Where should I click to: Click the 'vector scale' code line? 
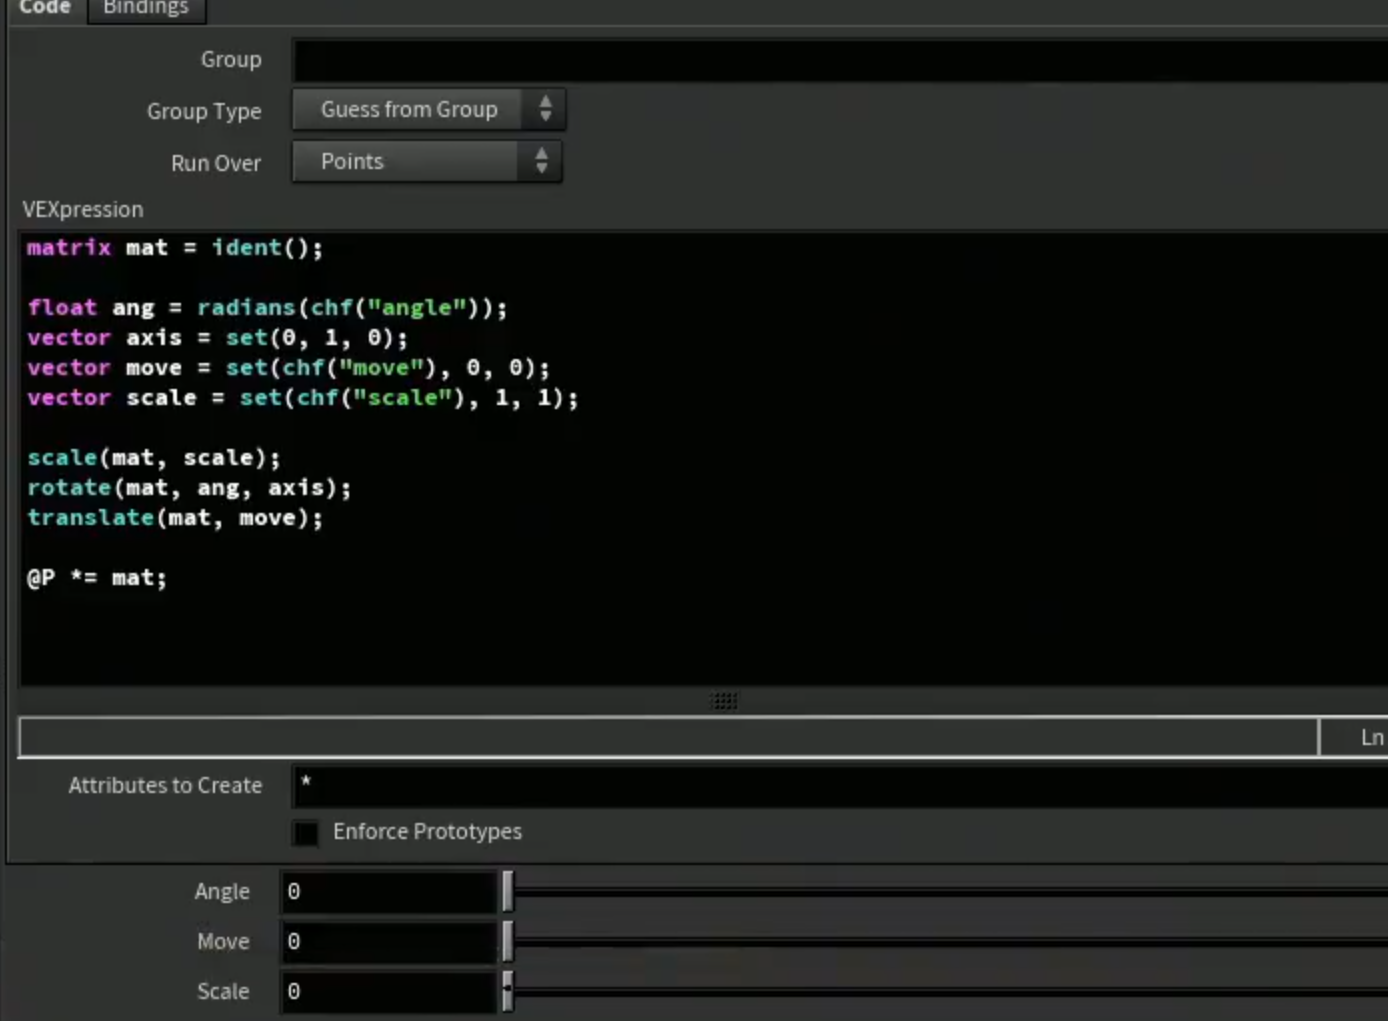302,398
